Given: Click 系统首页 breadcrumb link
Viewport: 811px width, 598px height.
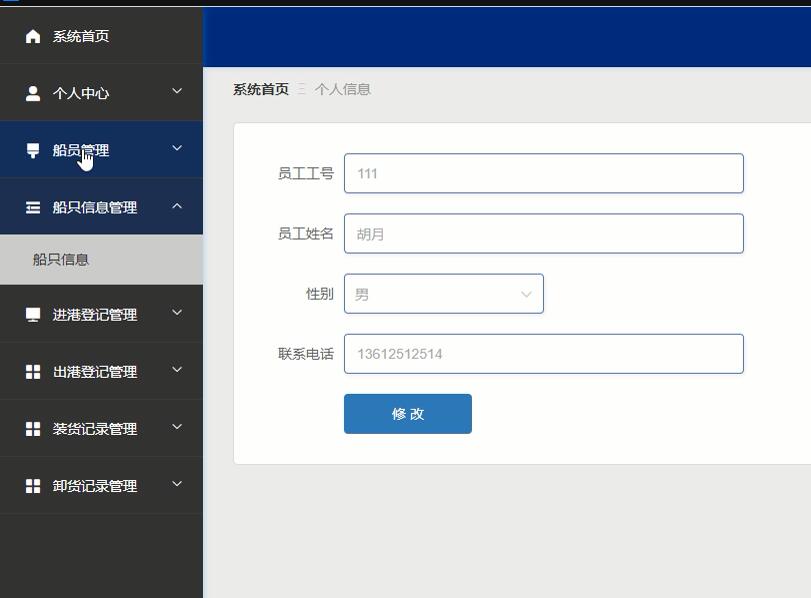Looking at the screenshot, I should [x=261, y=89].
